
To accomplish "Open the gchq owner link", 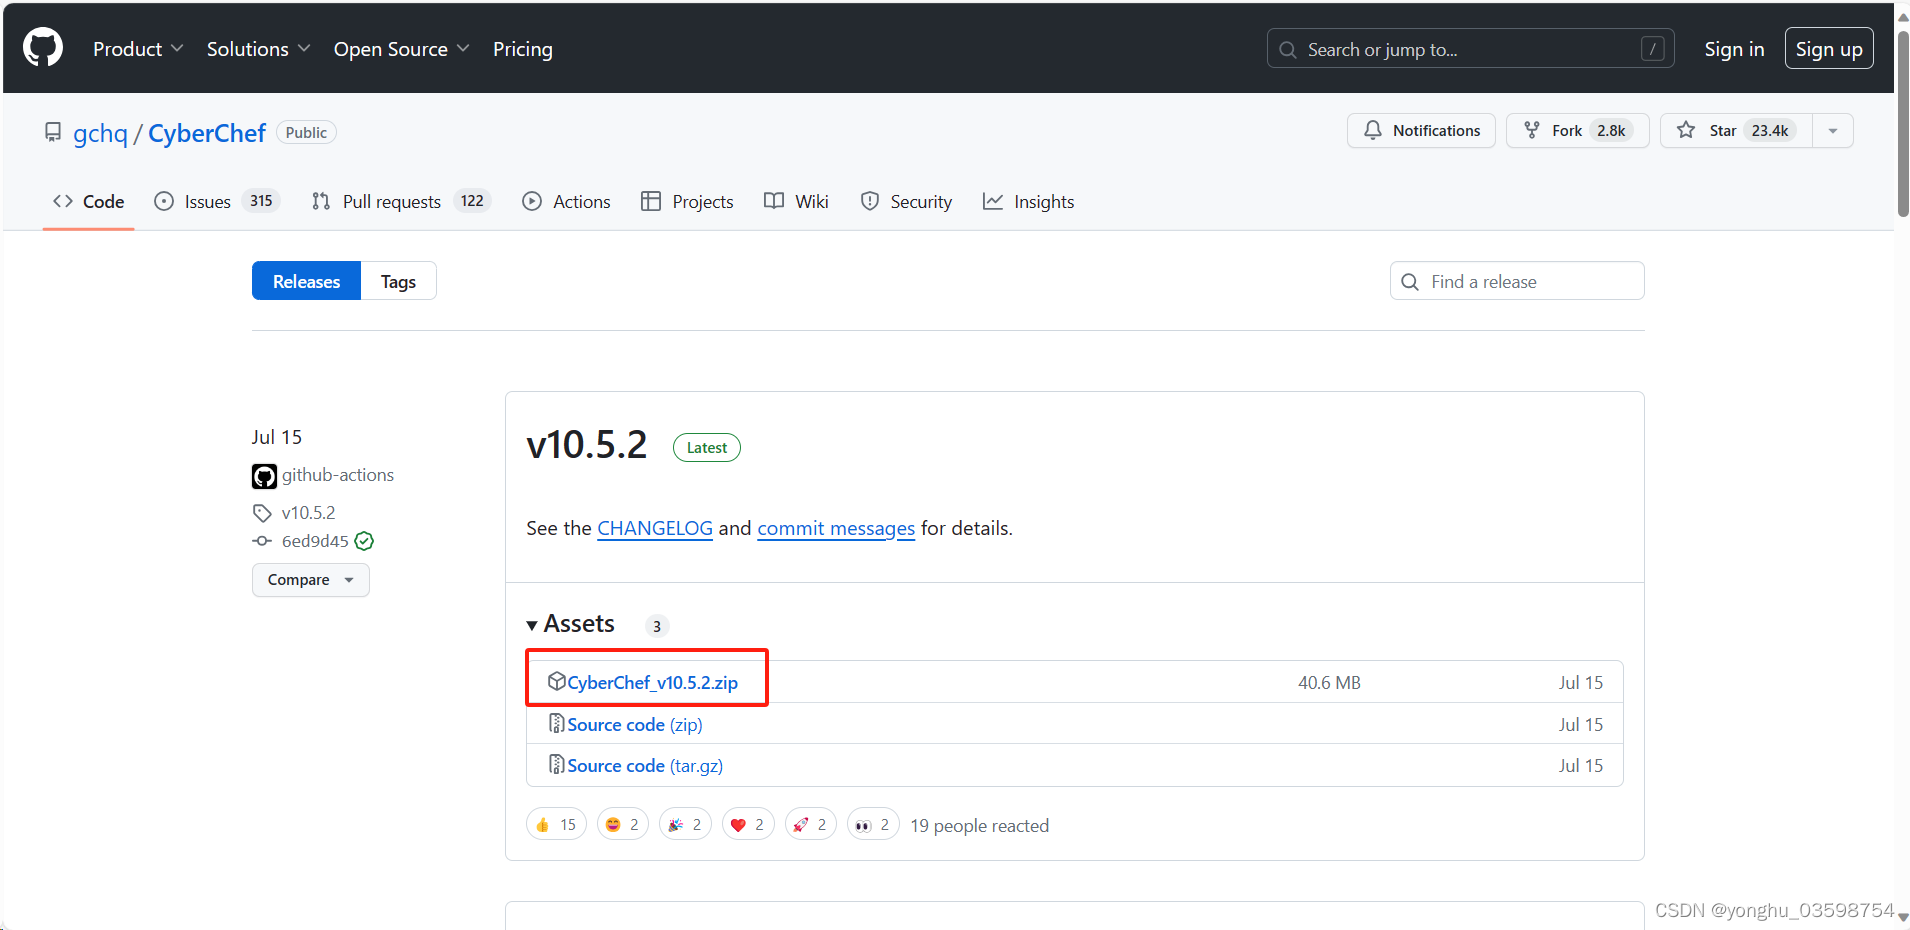I will click(x=100, y=133).
